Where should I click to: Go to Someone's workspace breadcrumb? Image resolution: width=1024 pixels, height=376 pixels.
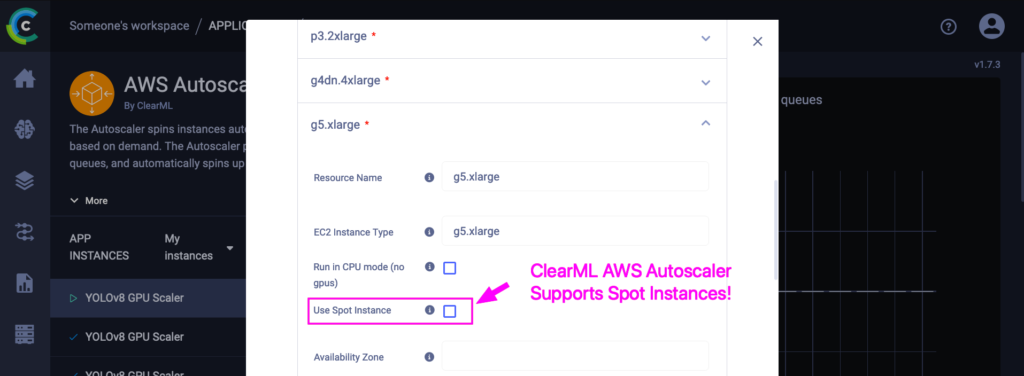click(129, 26)
